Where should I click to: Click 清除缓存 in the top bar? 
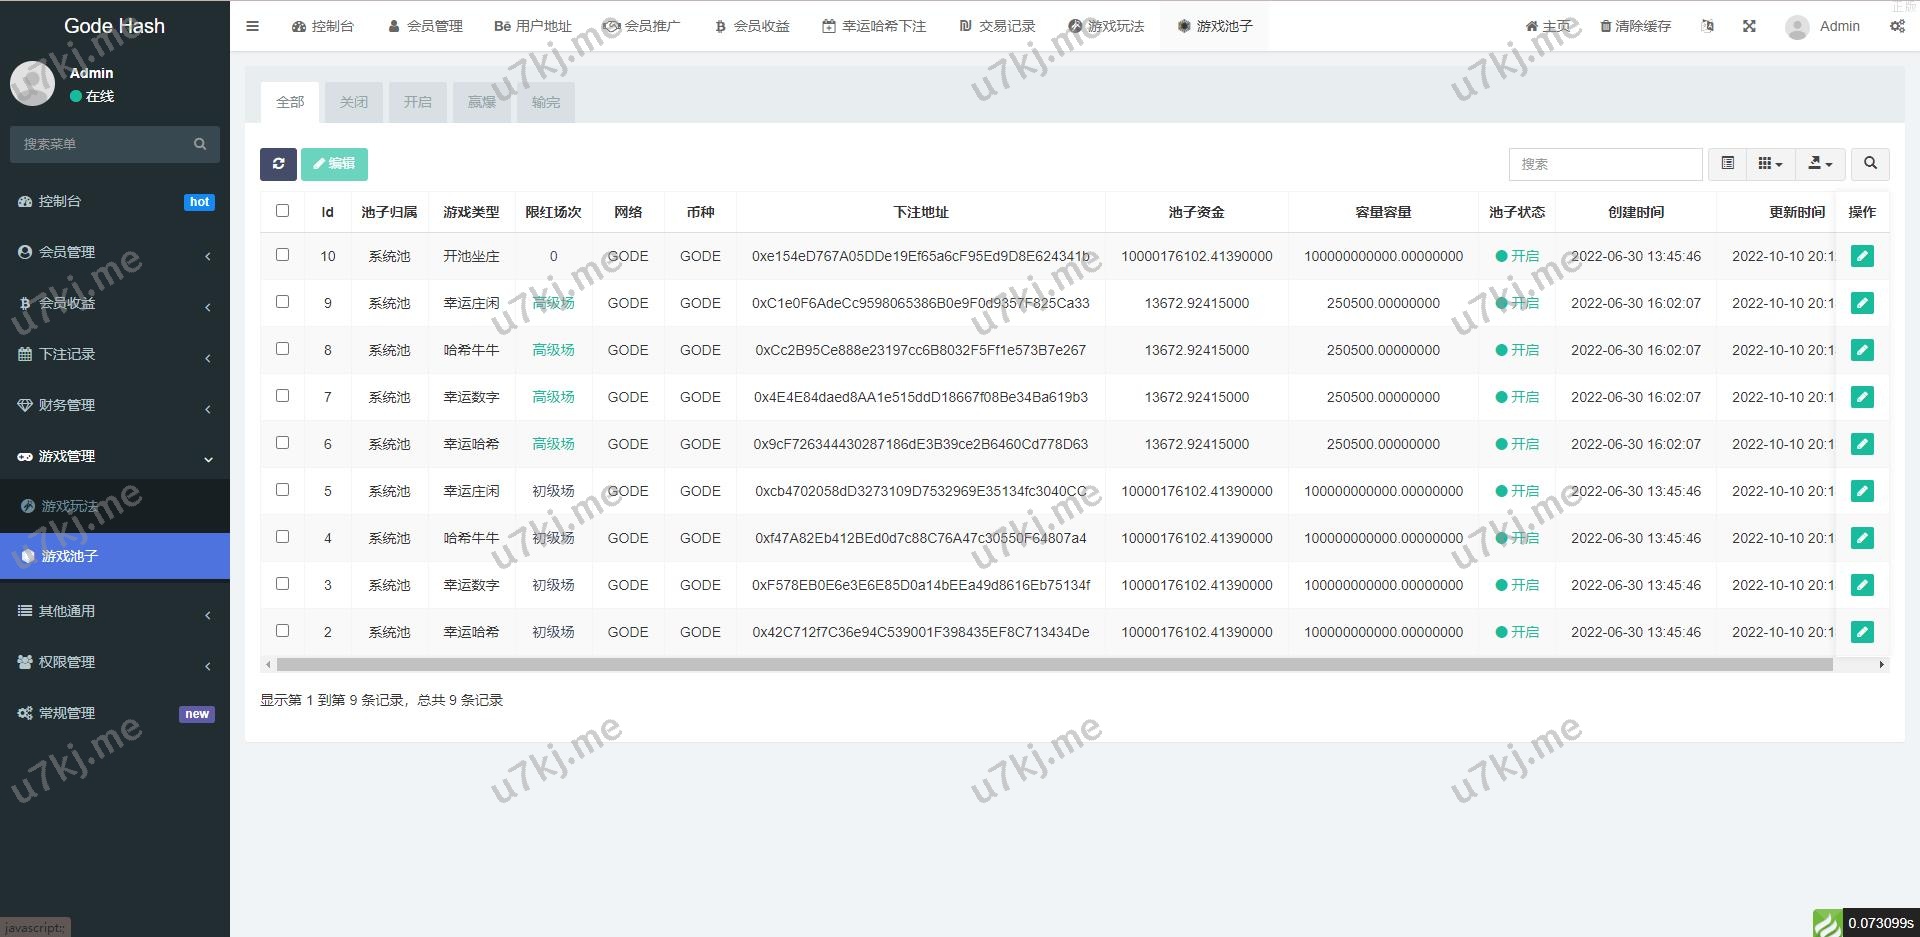tap(1635, 26)
